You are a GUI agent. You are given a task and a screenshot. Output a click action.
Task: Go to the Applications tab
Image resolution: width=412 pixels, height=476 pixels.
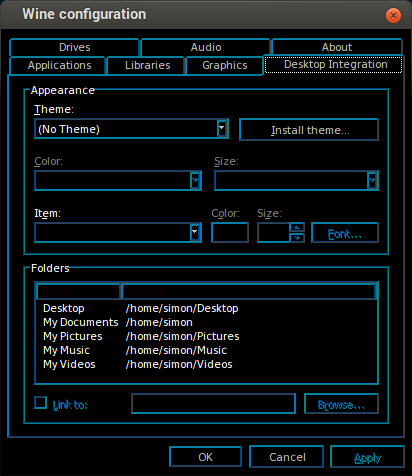click(x=59, y=66)
